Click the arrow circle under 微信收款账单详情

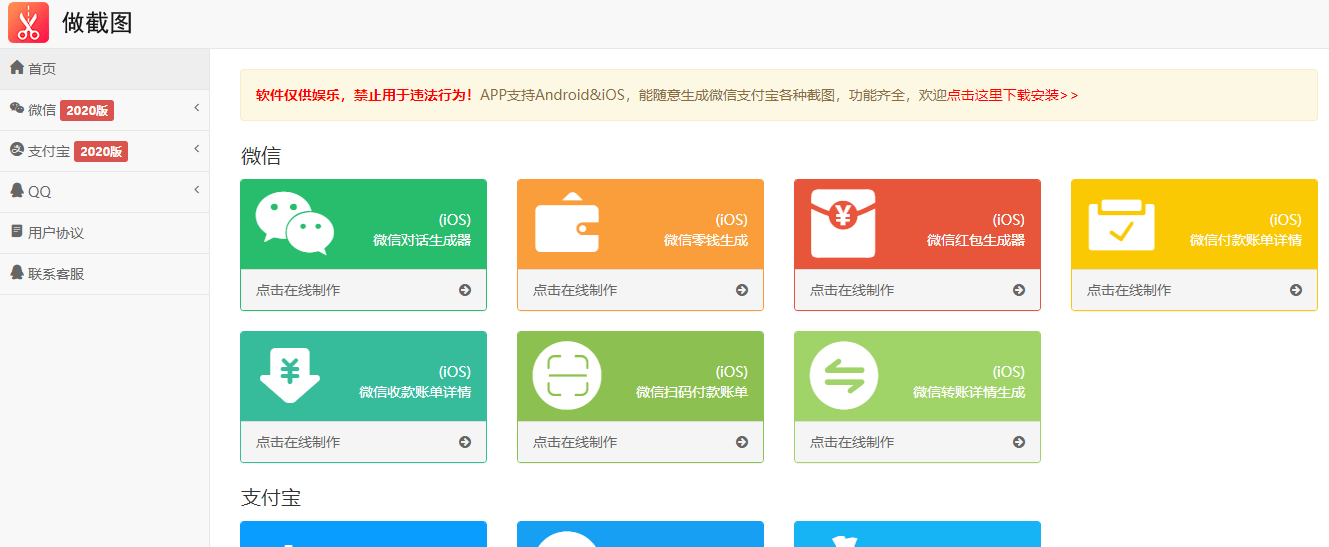click(x=465, y=442)
